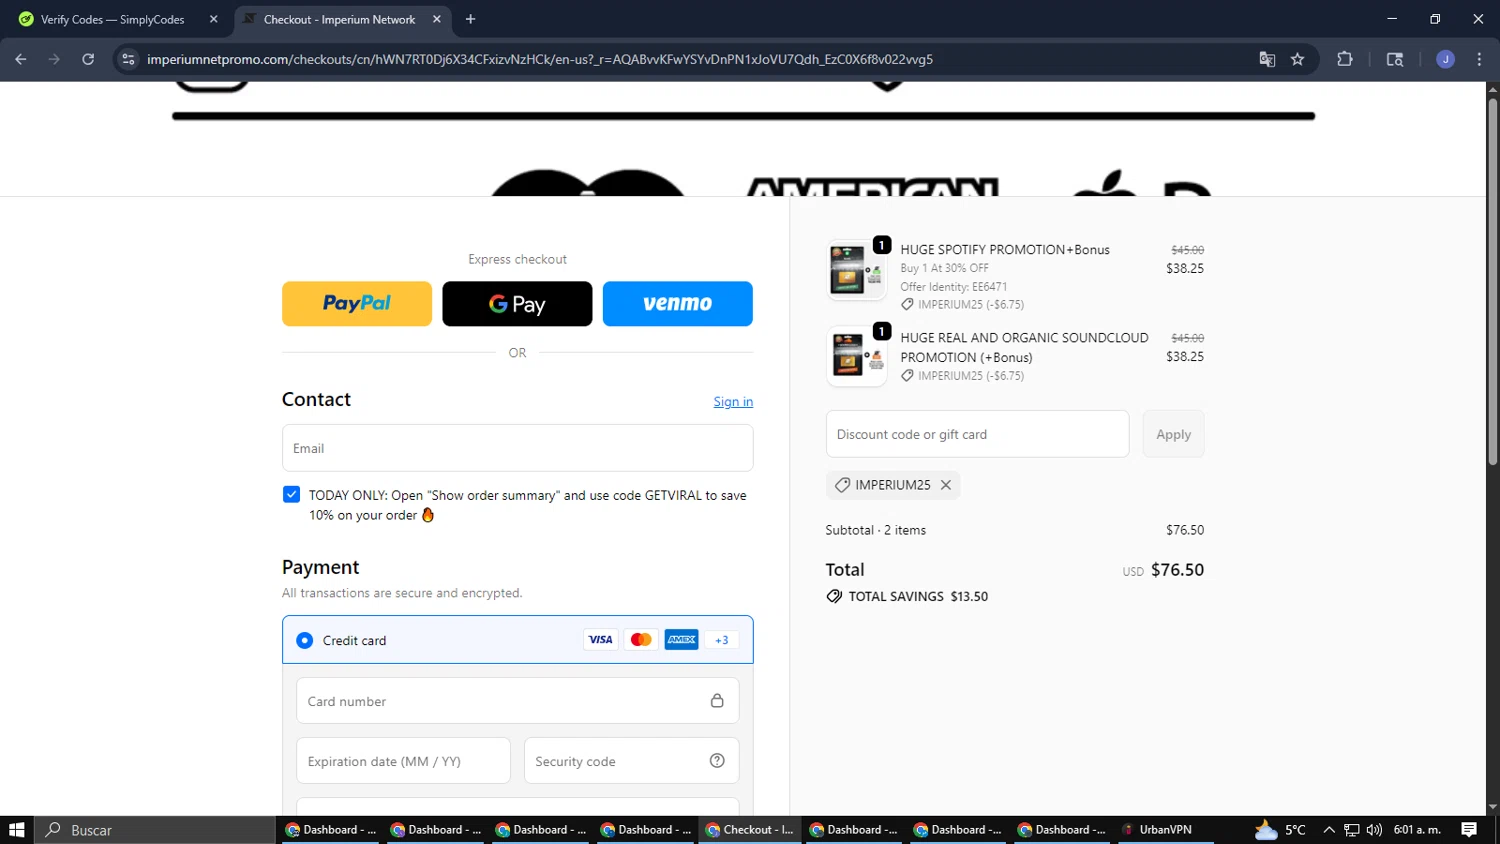
Task: Click the SoundCloud Promotion product thumbnail
Action: point(856,356)
